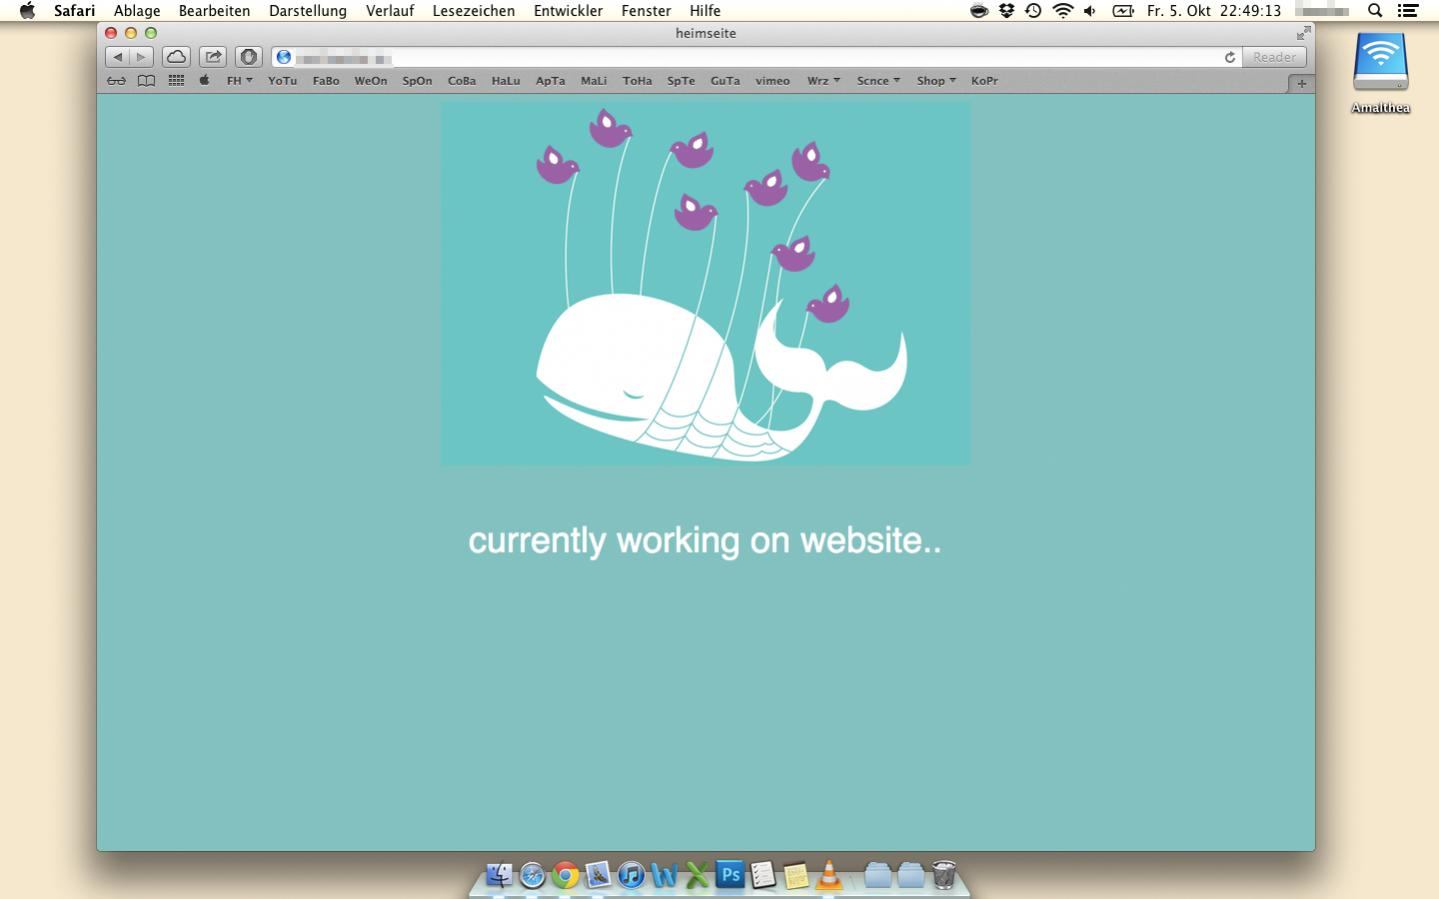Open Microsoft Excel from the Dock
Viewport: 1439px width, 899px height.
(x=697, y=875)
